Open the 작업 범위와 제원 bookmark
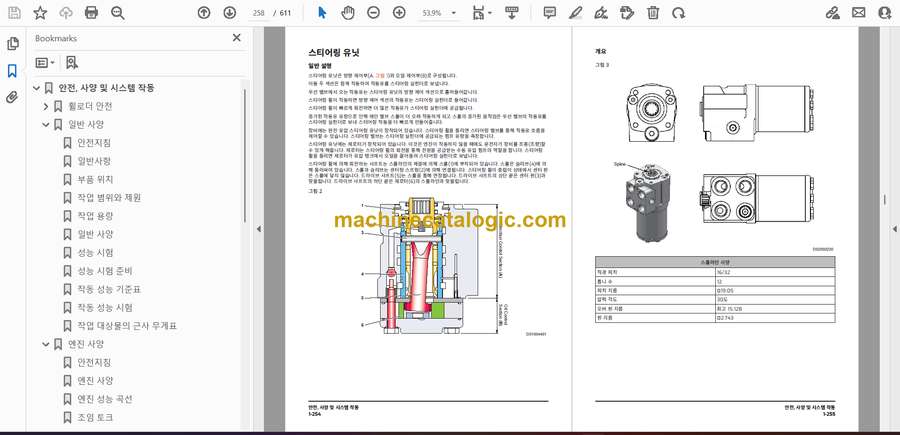Image resolution: width=900 pixels, height=435 pixels. click(109, 198)
